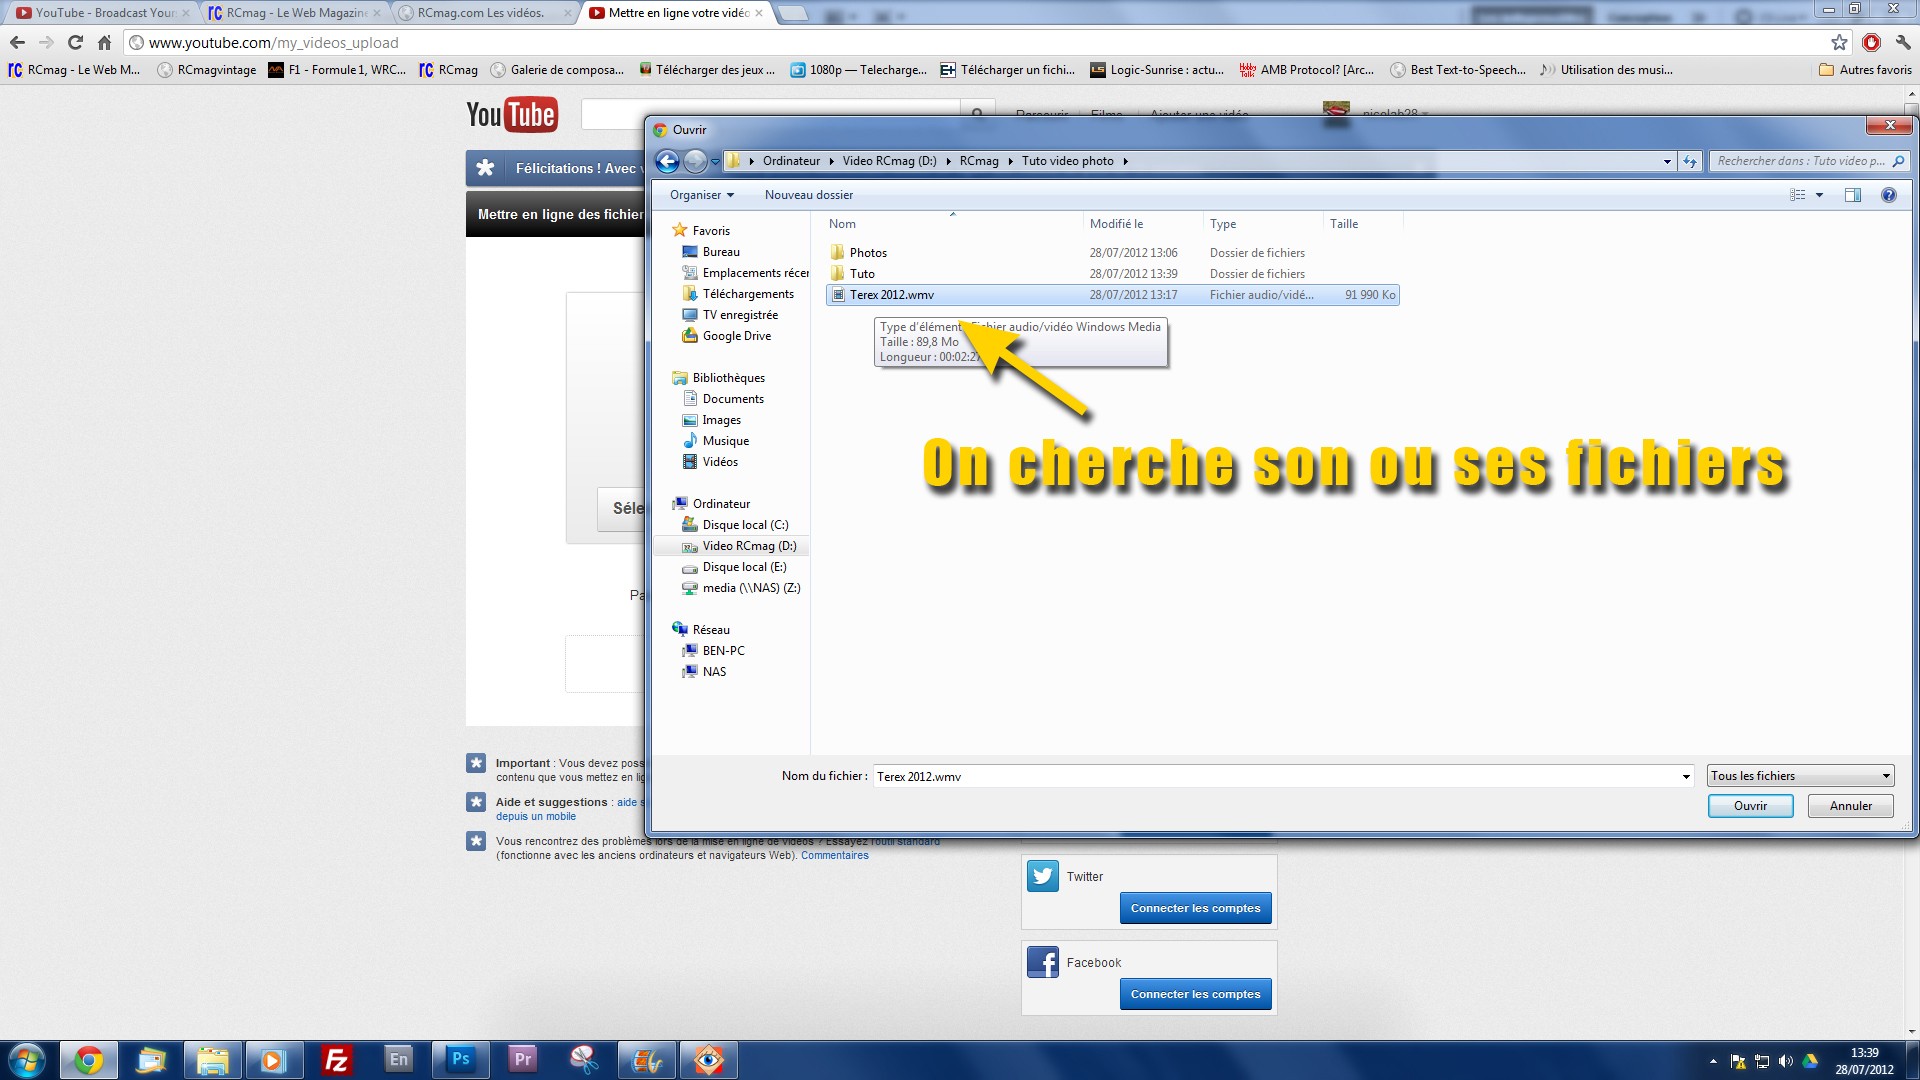This screenshot has width=1920, height=1080.
Task: Change the view mode icon
Action: [x=1797, y=195]
